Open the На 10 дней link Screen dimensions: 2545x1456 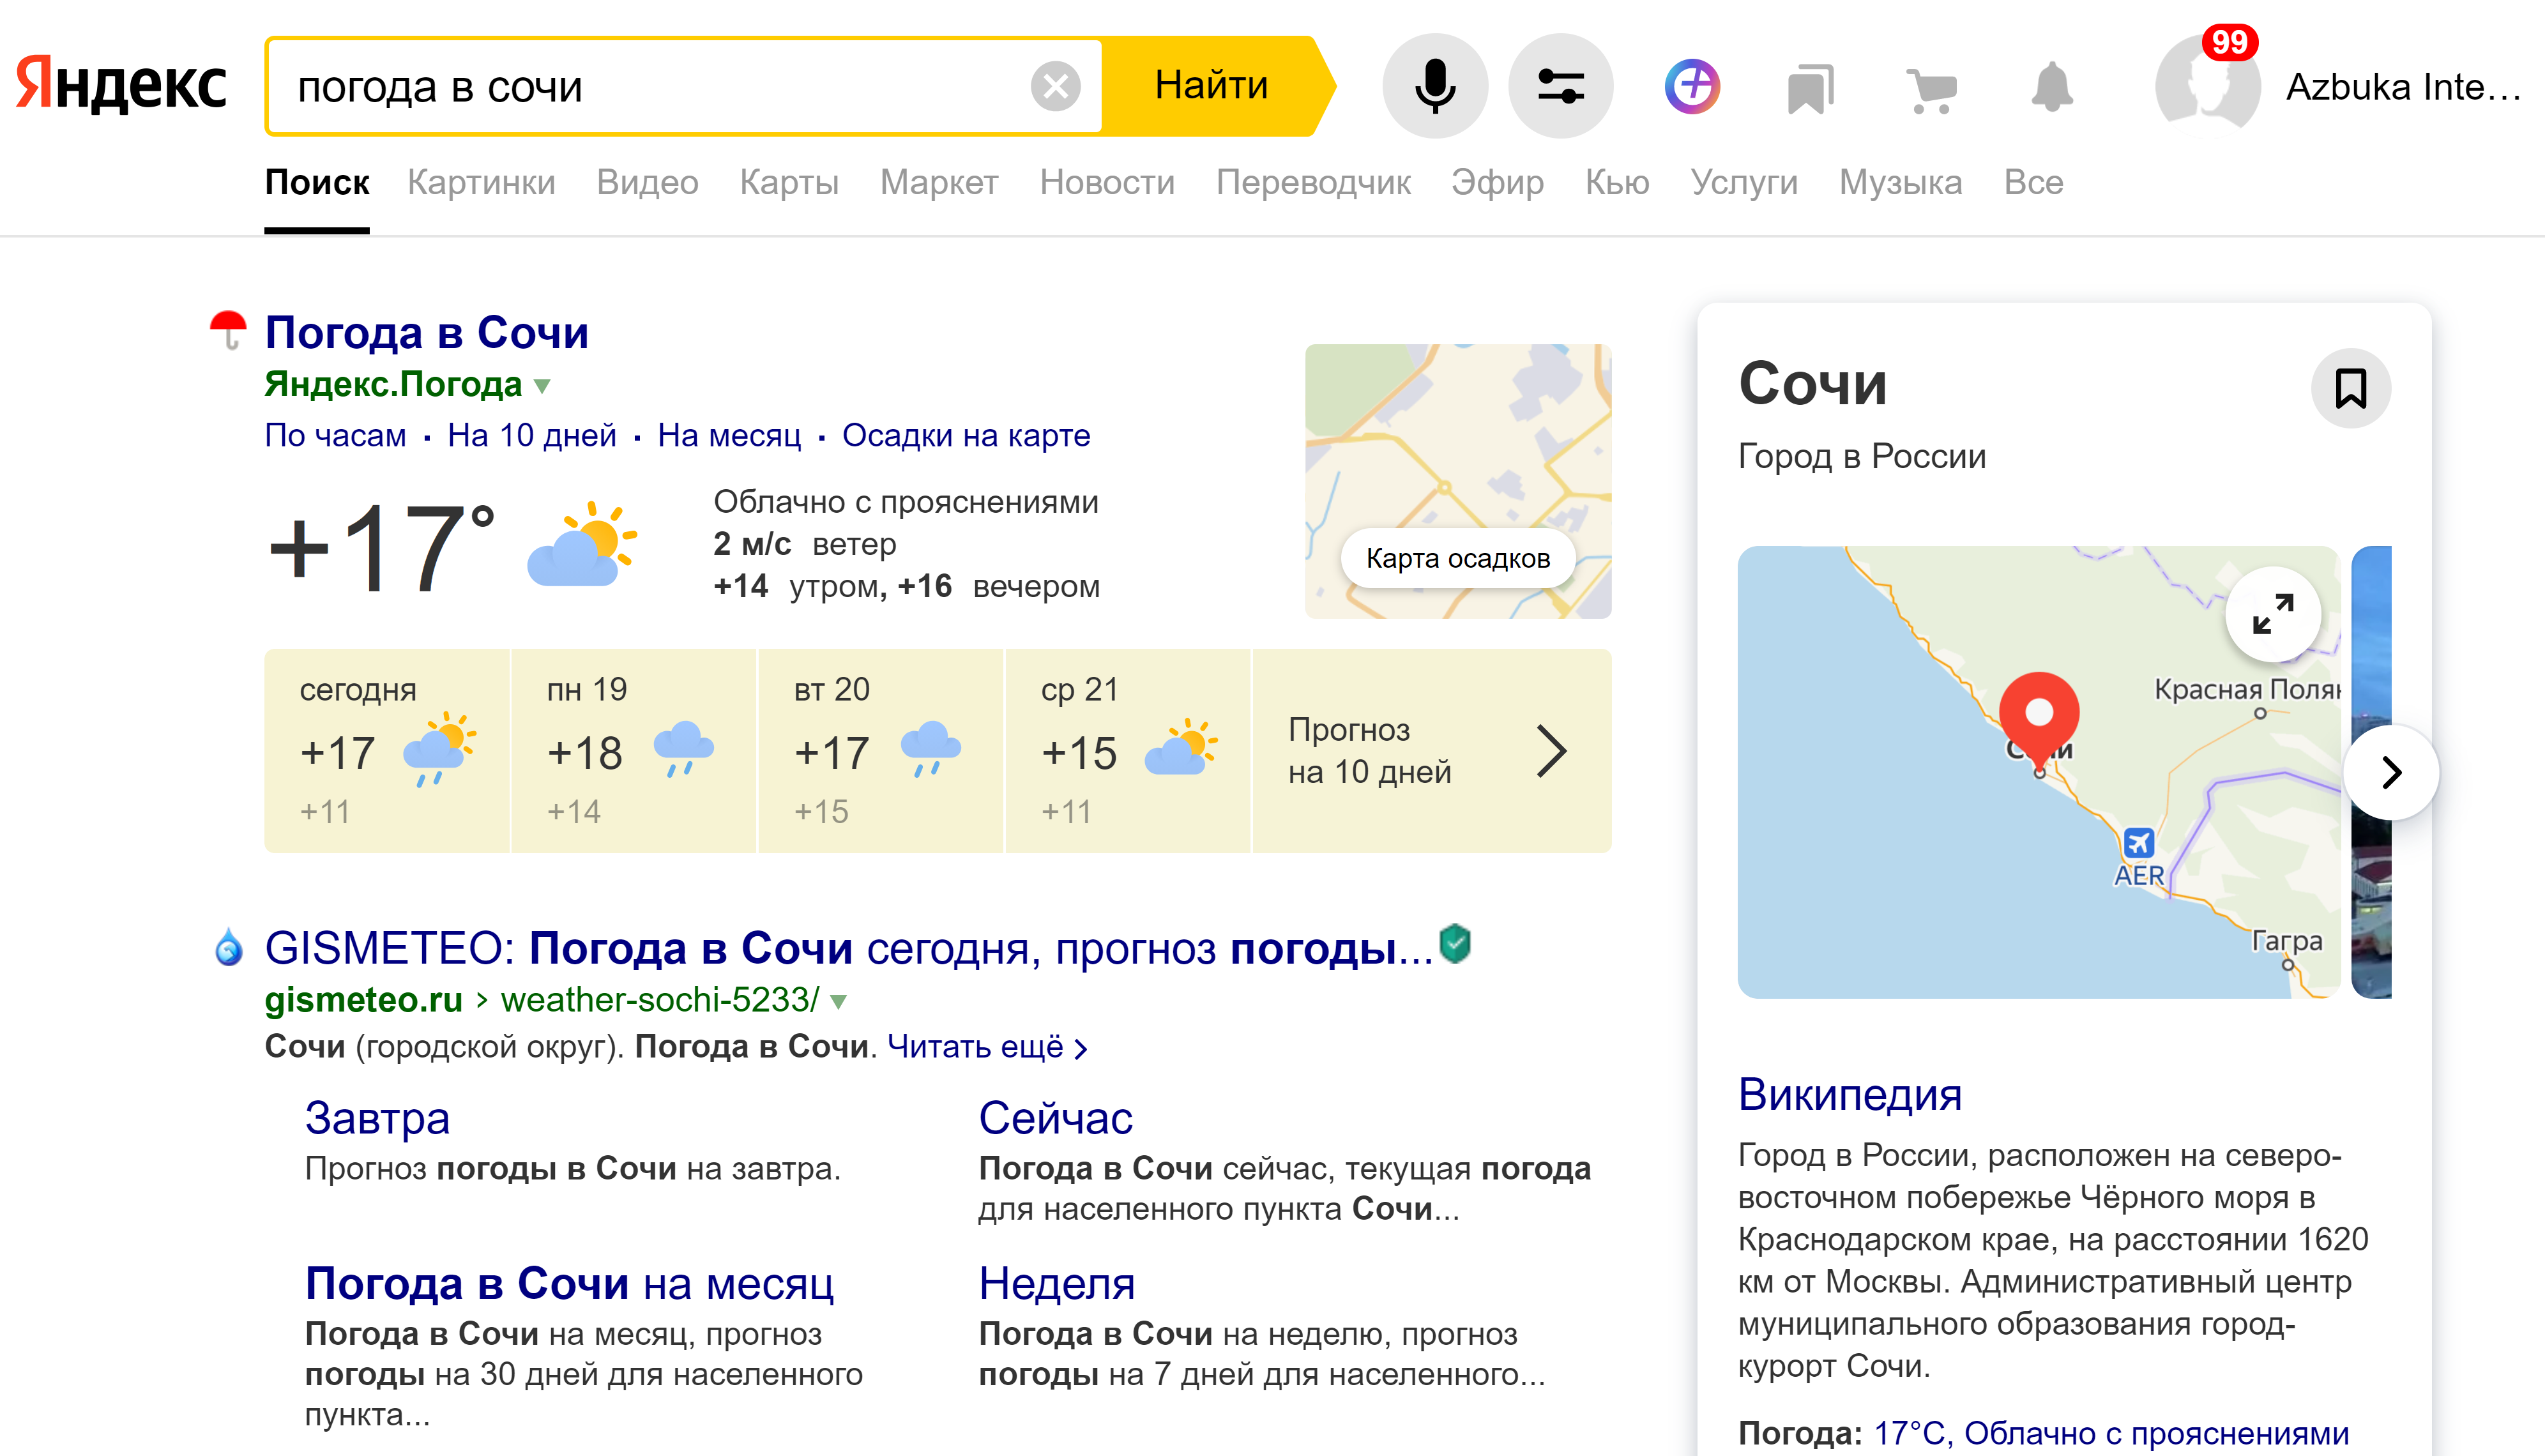[x=532, y=435]
